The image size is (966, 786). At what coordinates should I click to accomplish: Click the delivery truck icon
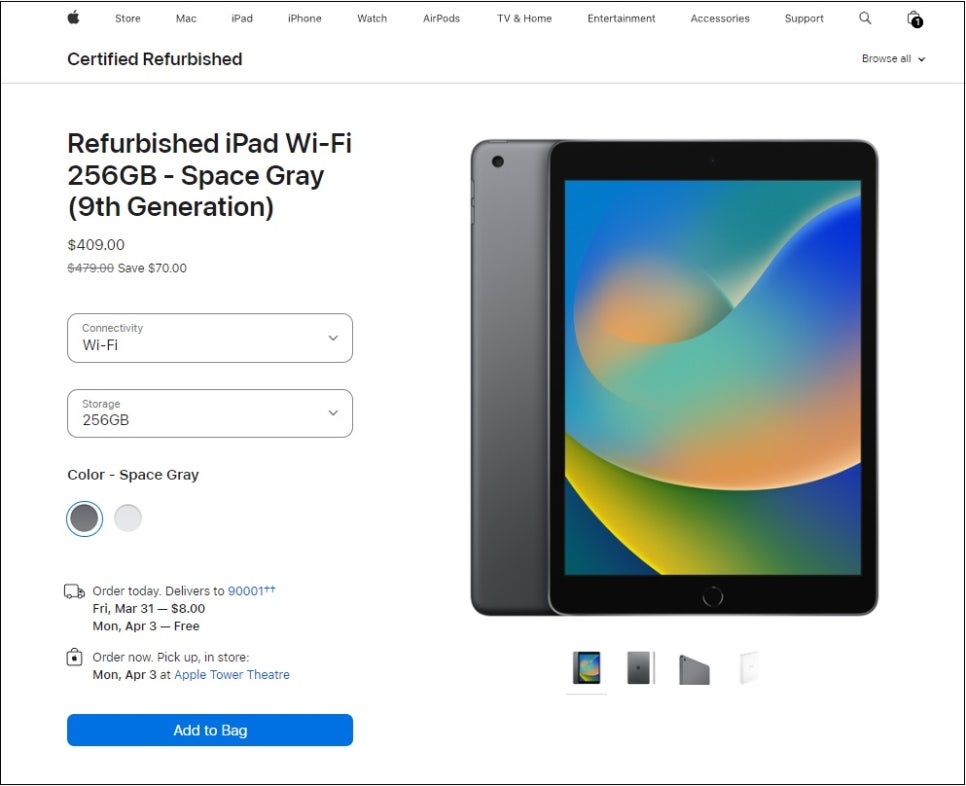(75, 591)
